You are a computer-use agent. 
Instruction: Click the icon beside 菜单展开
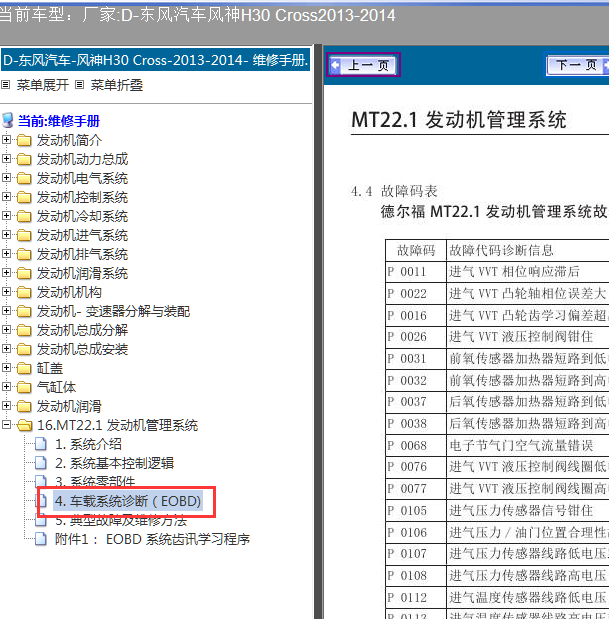(x=6, y=84)
